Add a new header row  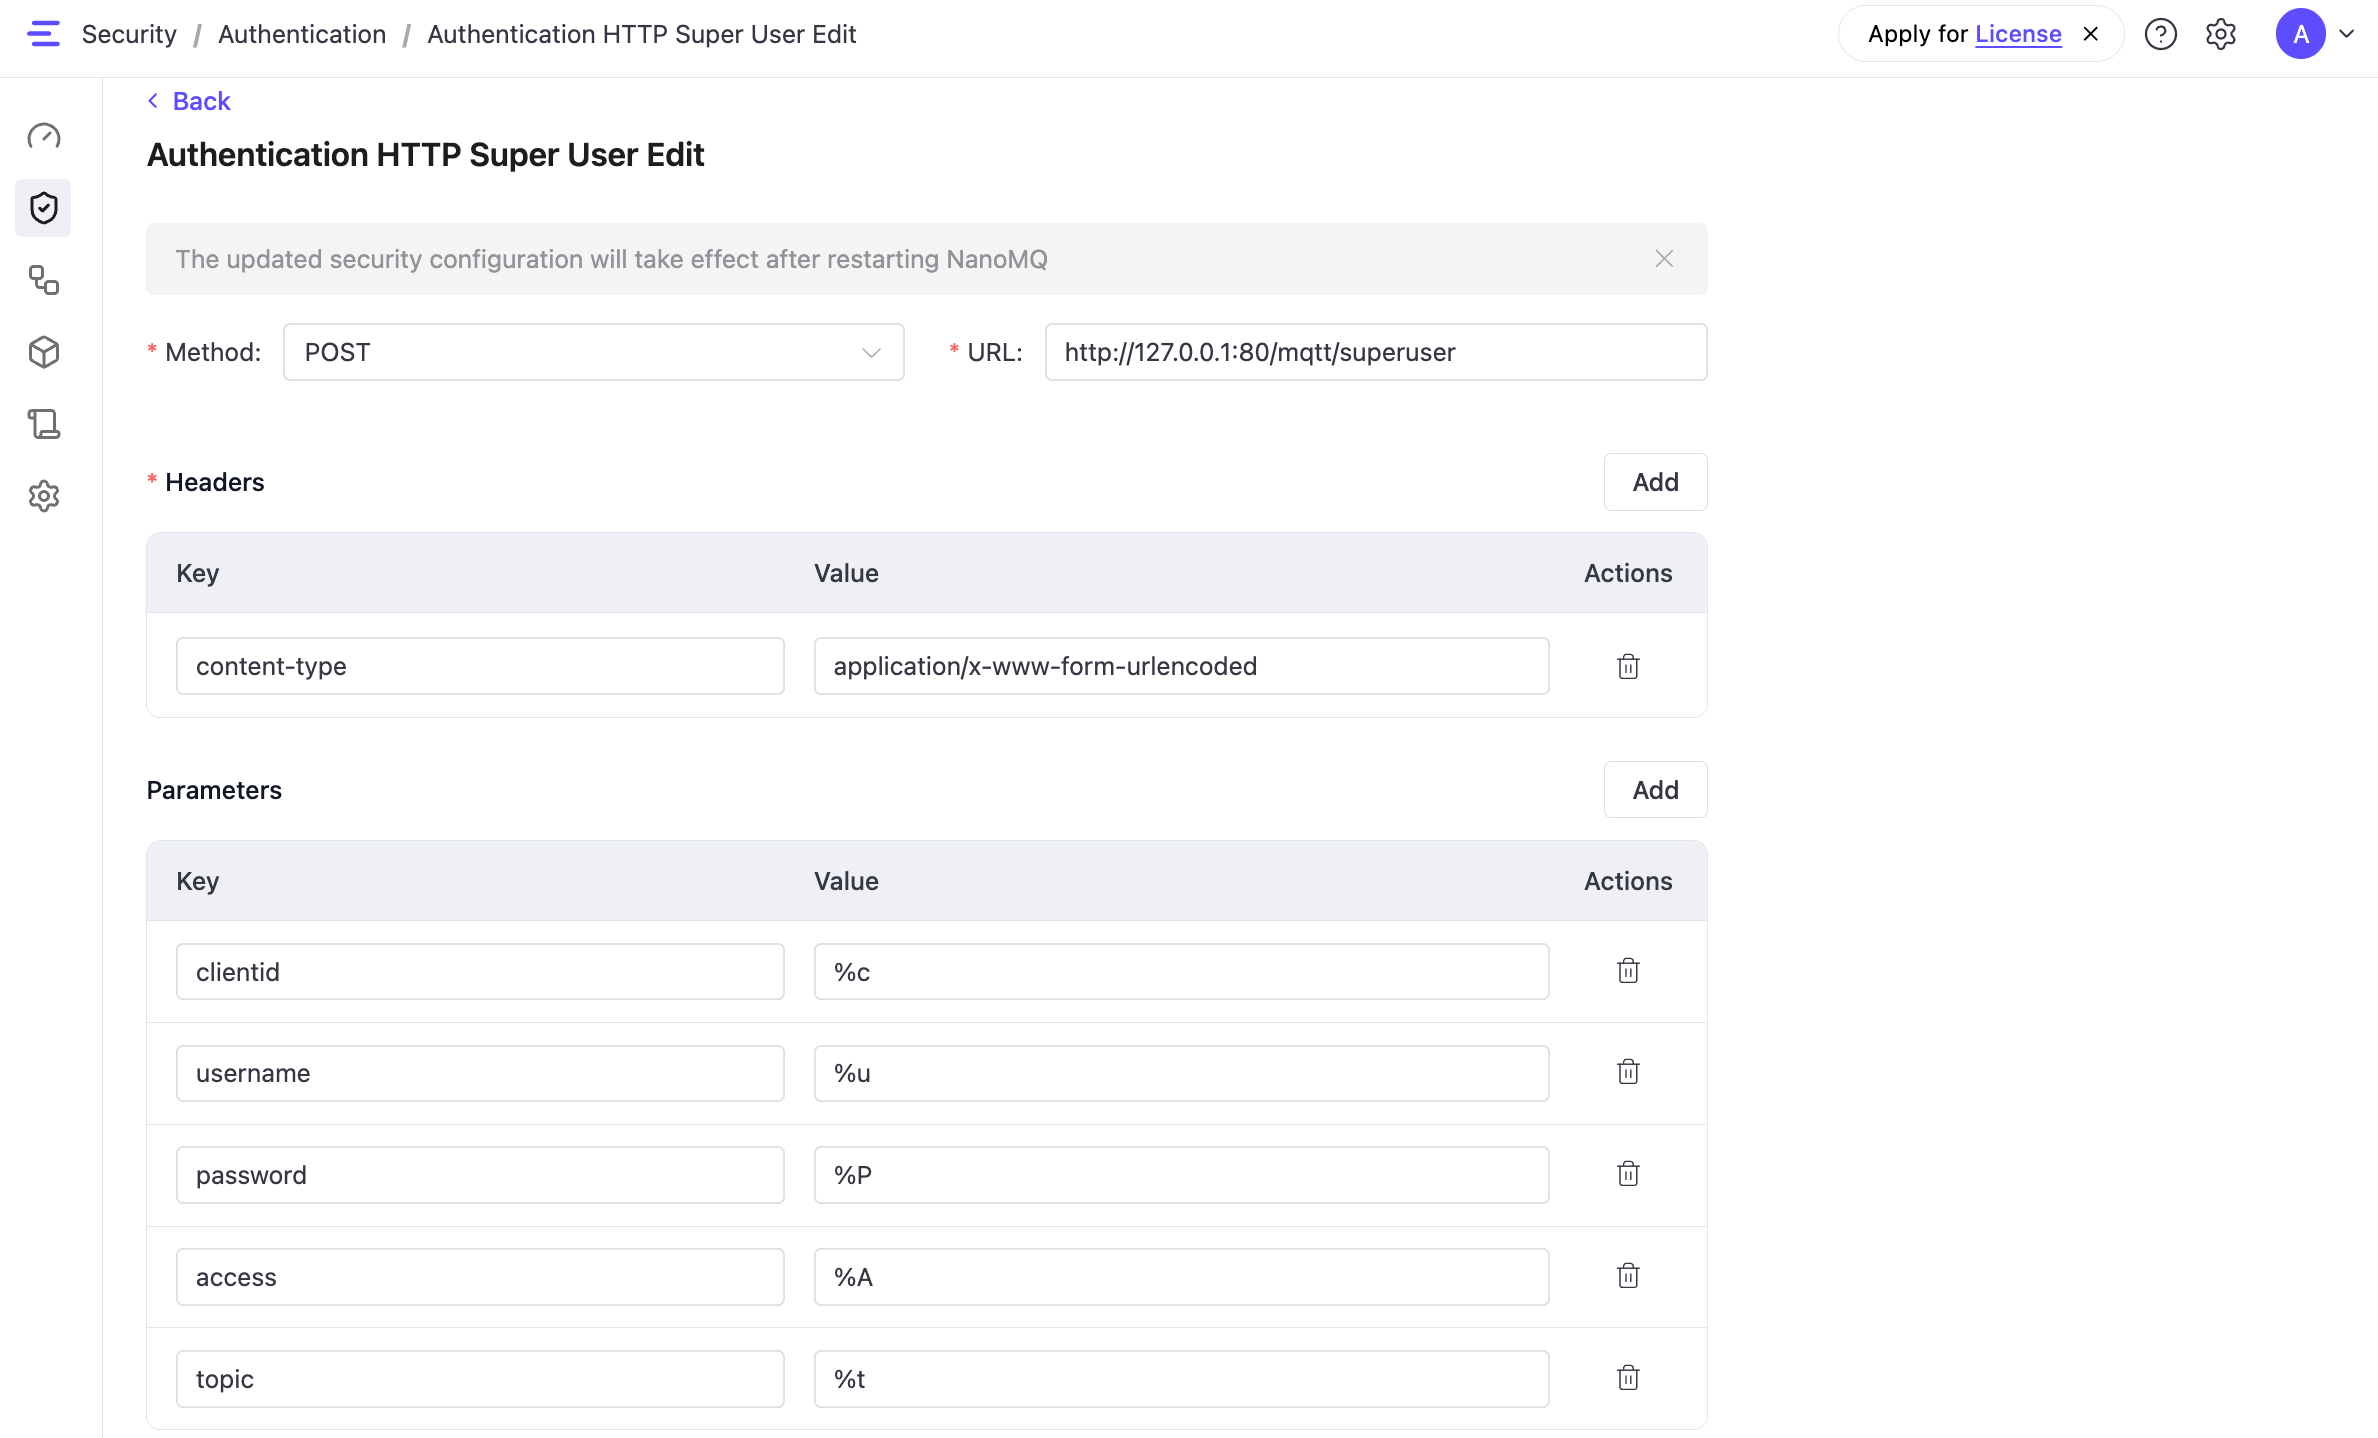[x=1655, y=482]
